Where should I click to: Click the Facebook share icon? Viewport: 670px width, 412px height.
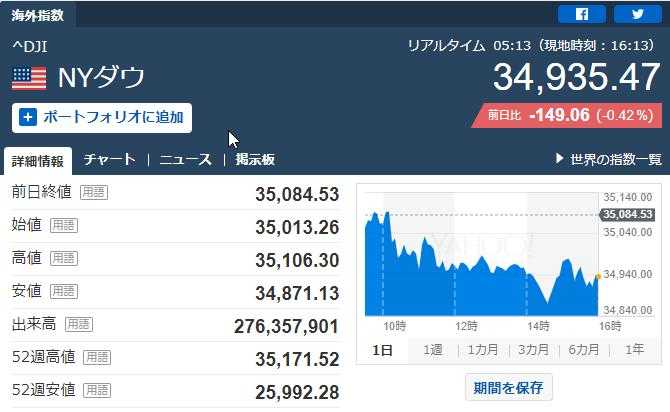[581, 14]
